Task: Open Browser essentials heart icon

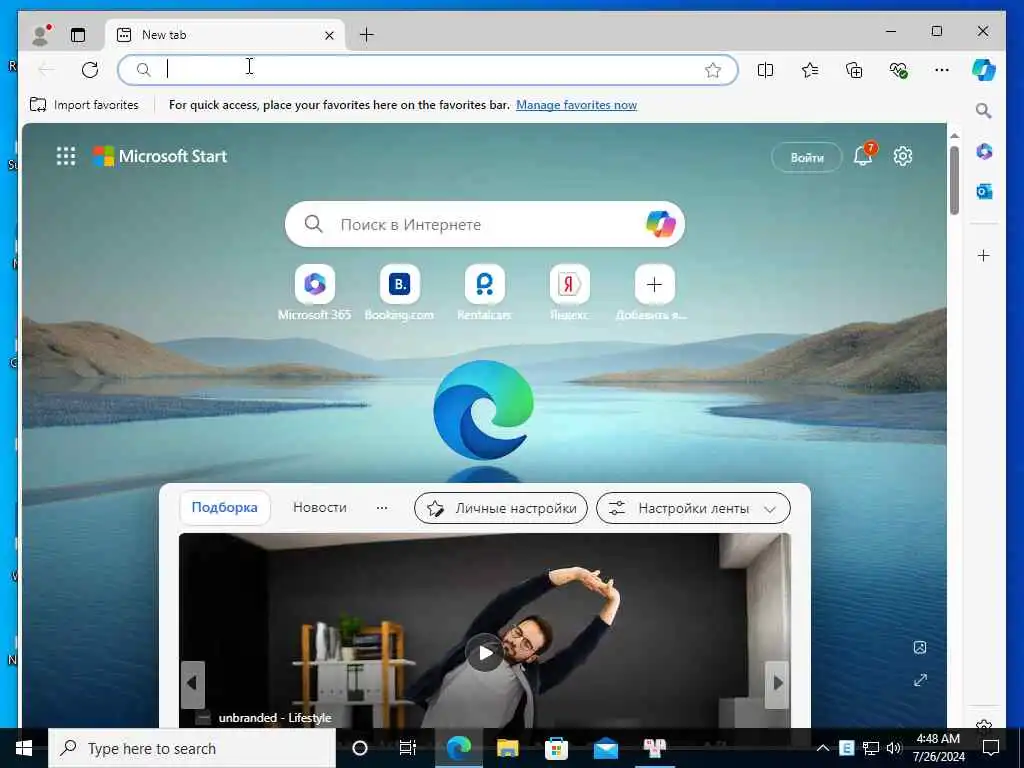Action: [x=898, y=70]
